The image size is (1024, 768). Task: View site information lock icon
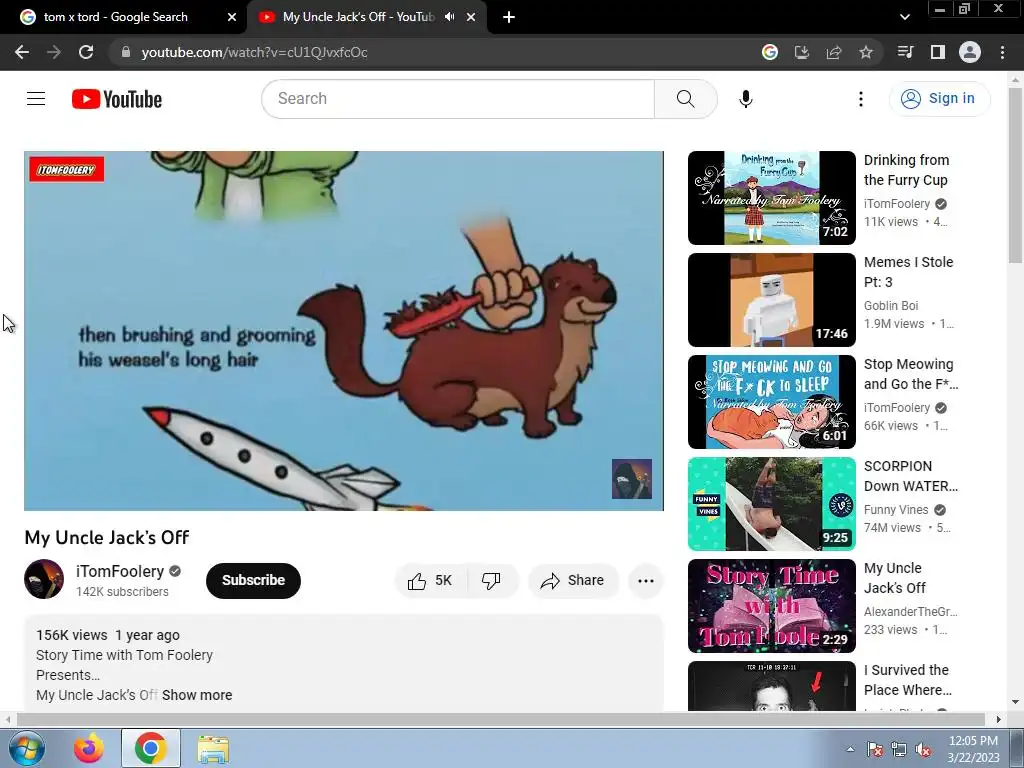(126, 52)
